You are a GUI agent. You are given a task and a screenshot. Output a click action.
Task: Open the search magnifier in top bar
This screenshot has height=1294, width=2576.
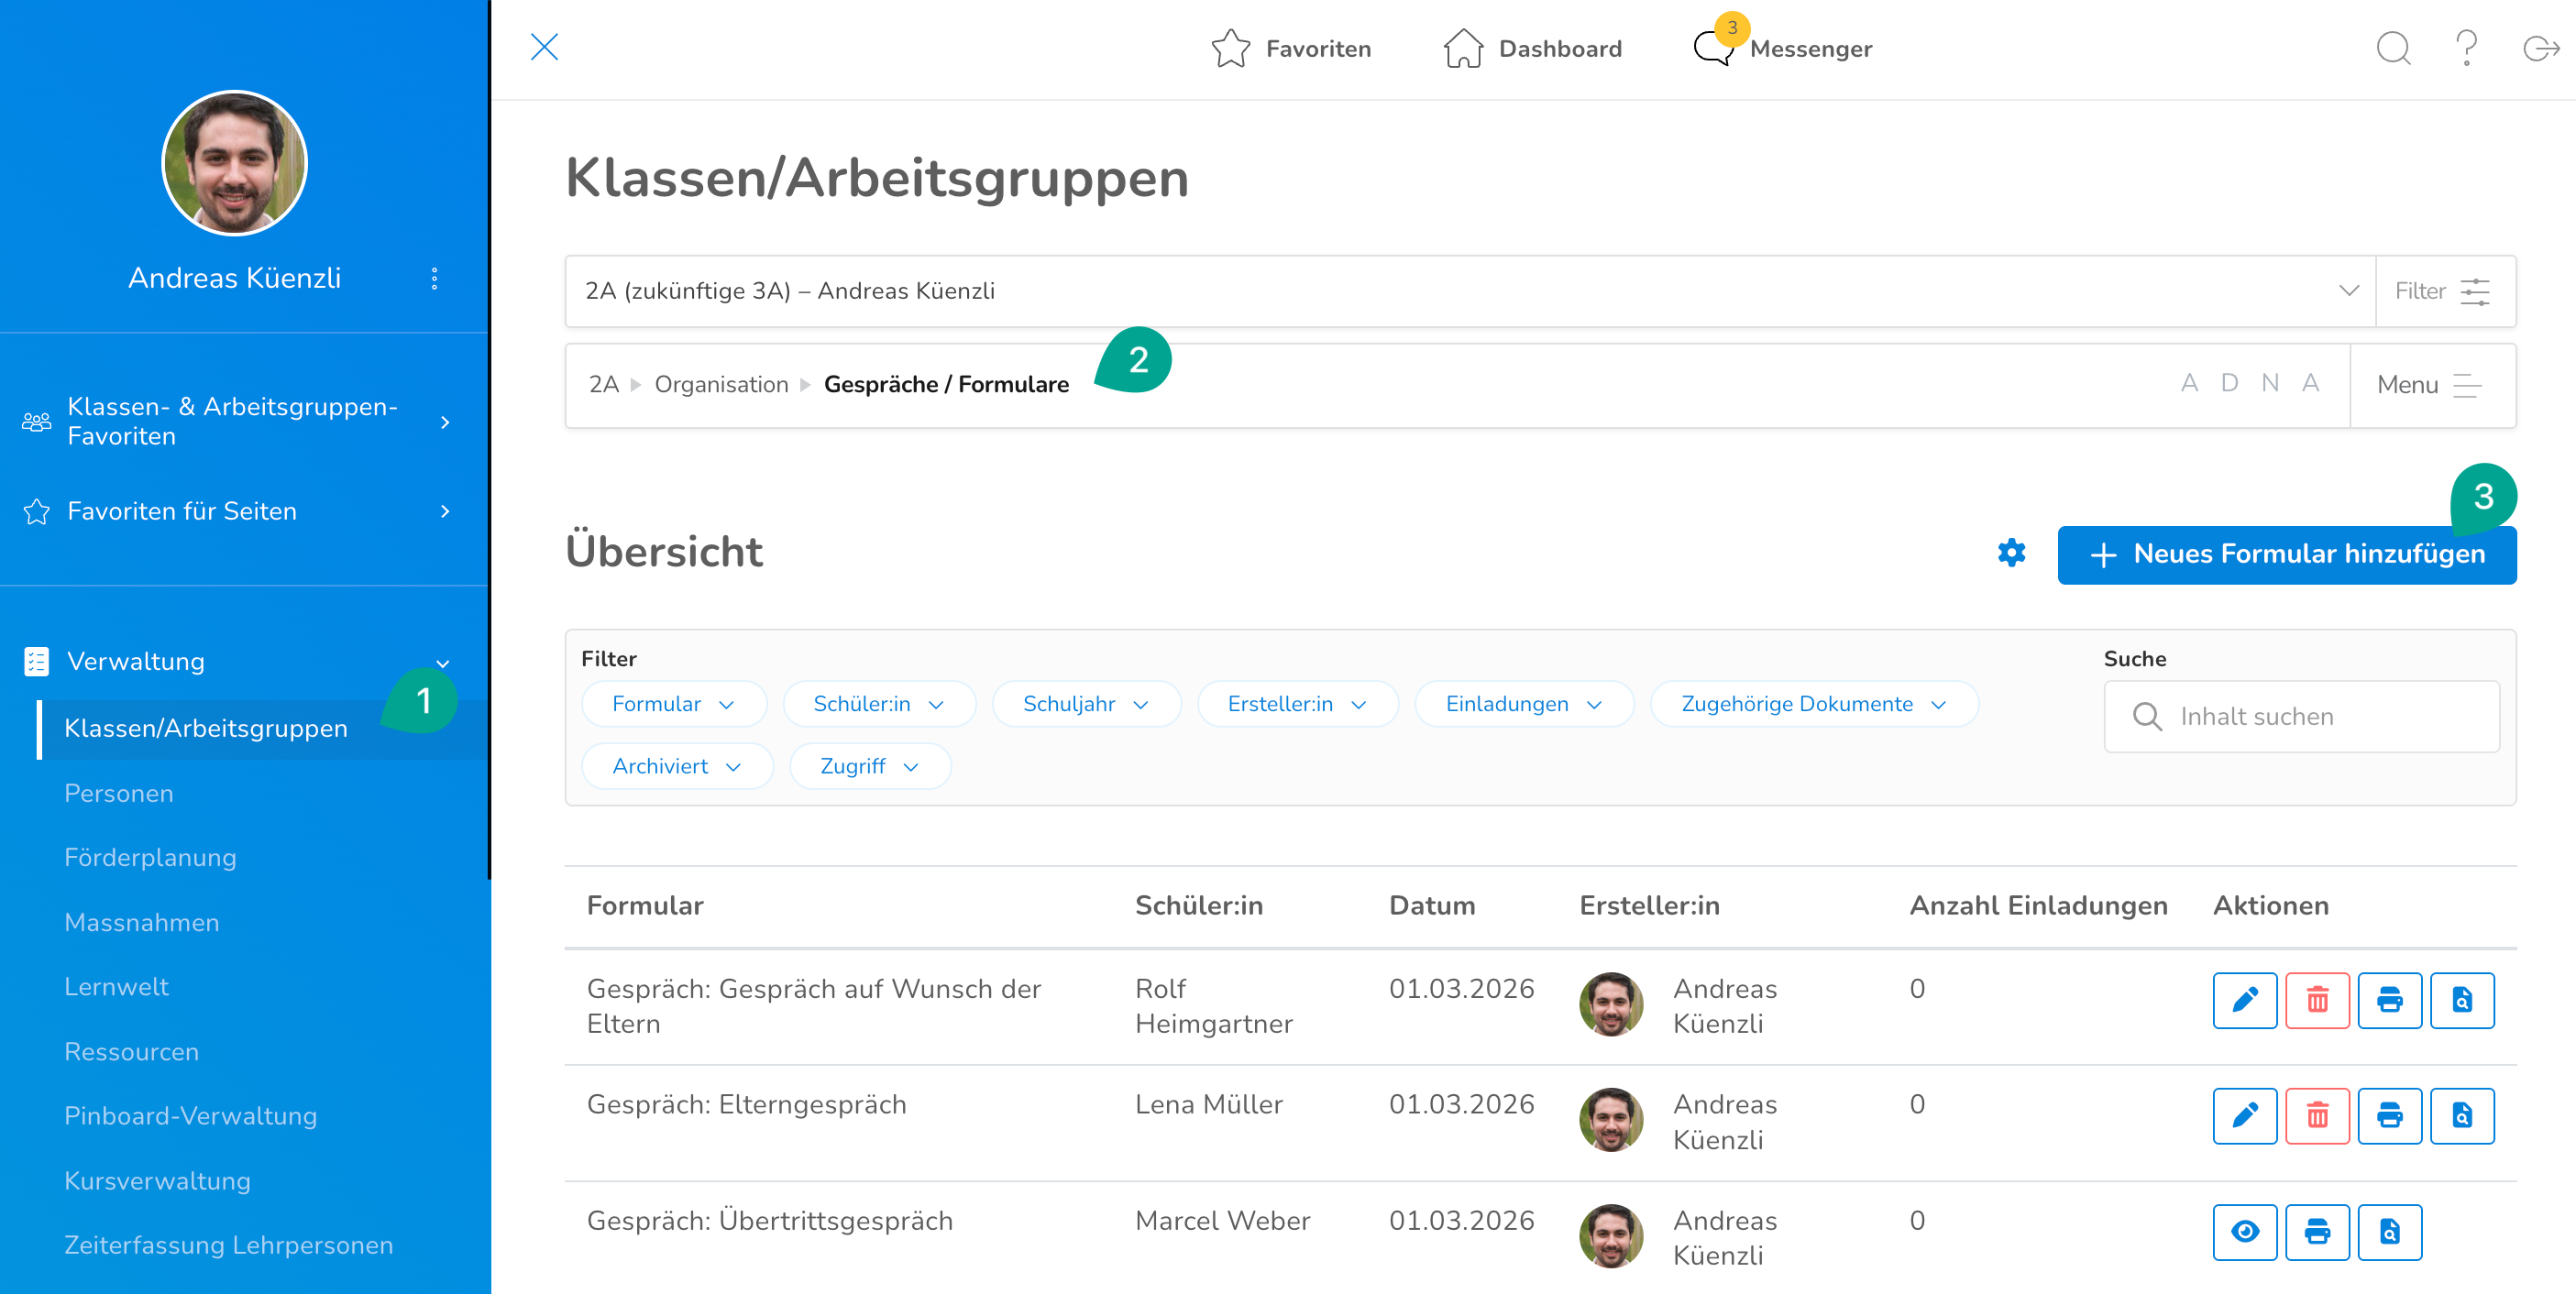[x=2392, y=48]
